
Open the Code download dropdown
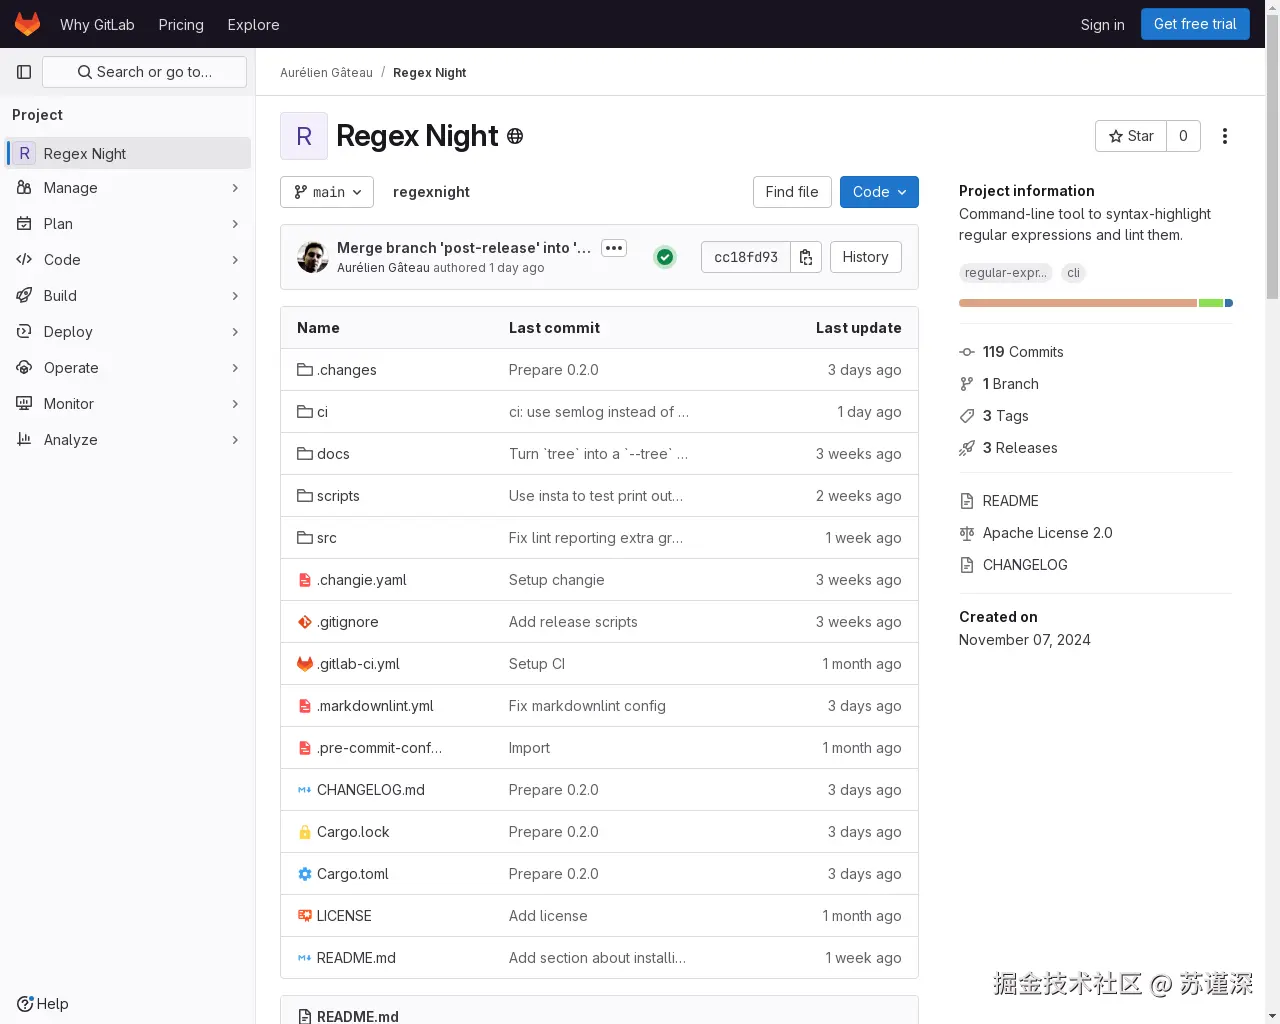tap(879, 192)
